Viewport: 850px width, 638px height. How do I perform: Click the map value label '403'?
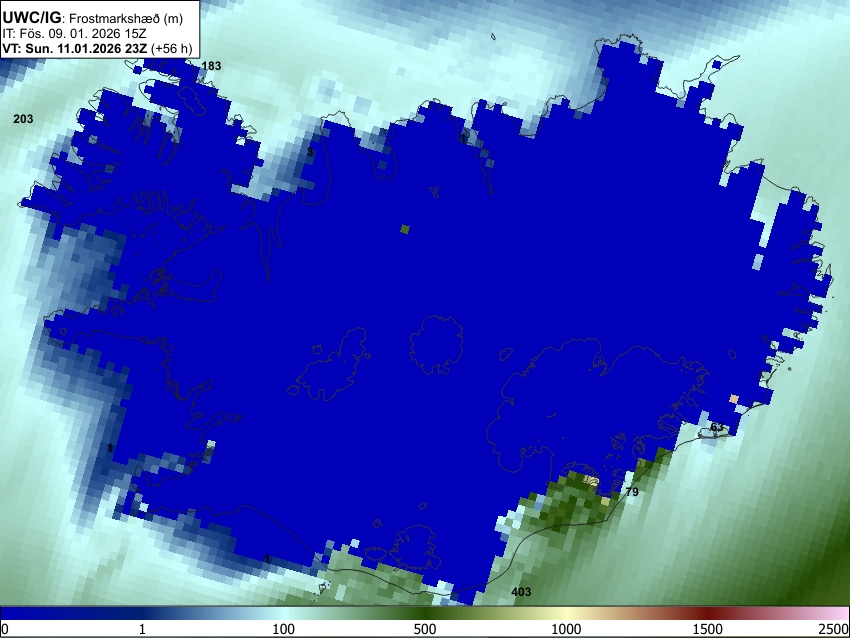point(521,592)
